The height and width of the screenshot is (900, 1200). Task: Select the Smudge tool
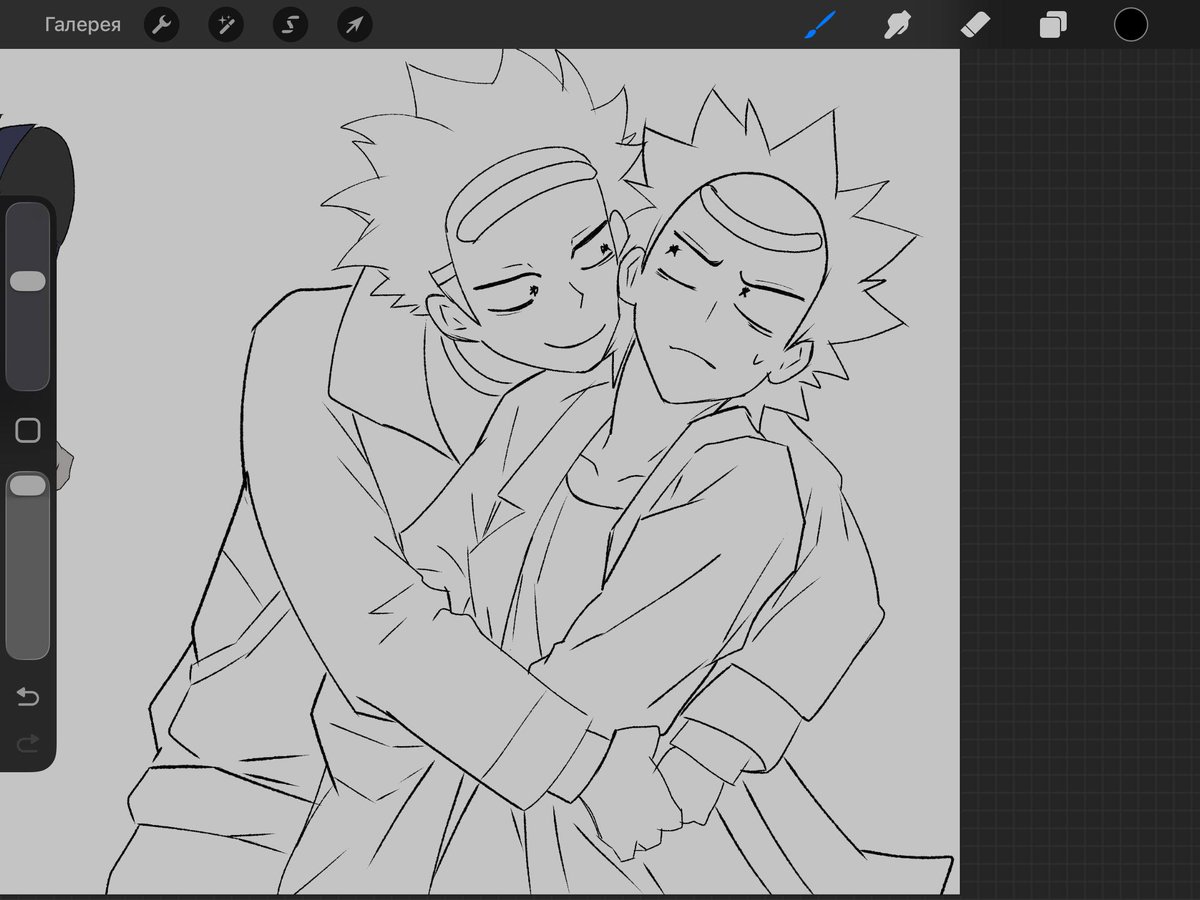coord(898,25)
